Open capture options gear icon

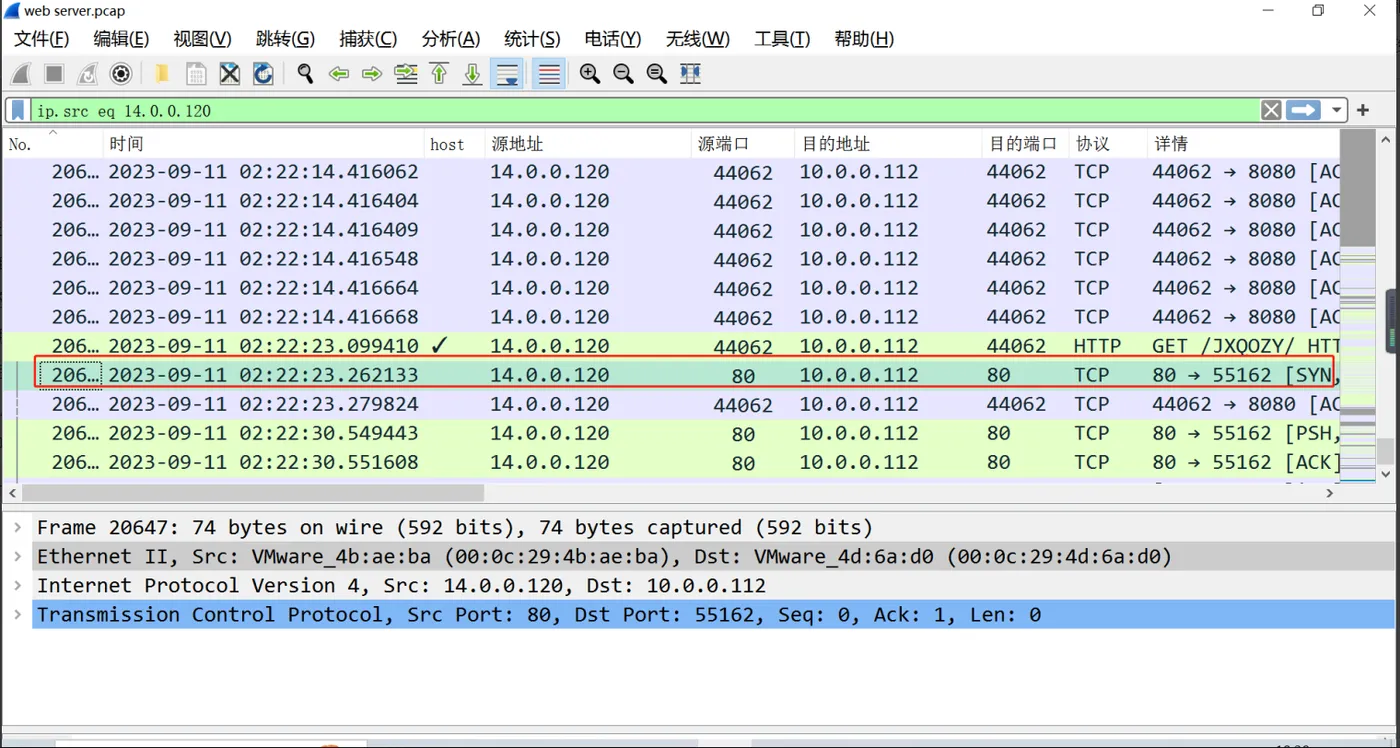[121, 74]
